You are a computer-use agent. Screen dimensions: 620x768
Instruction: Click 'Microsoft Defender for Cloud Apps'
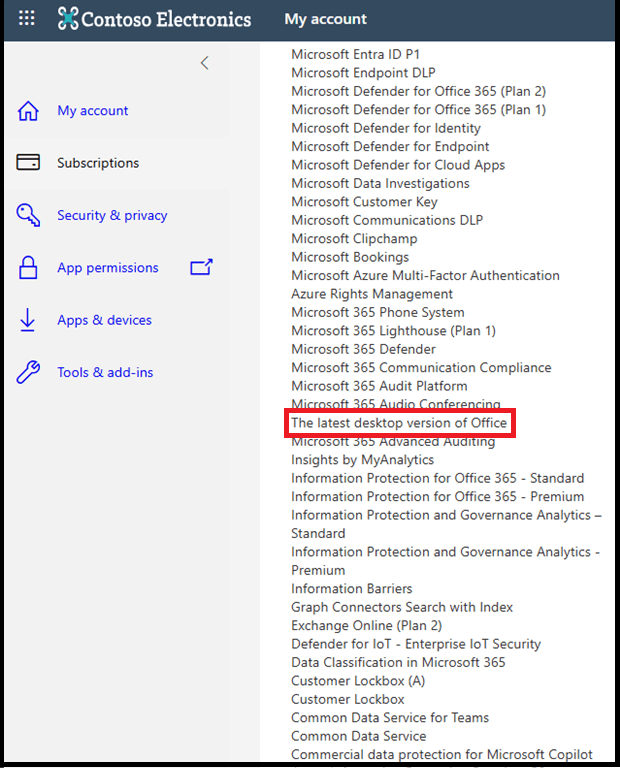coord(398,165)
